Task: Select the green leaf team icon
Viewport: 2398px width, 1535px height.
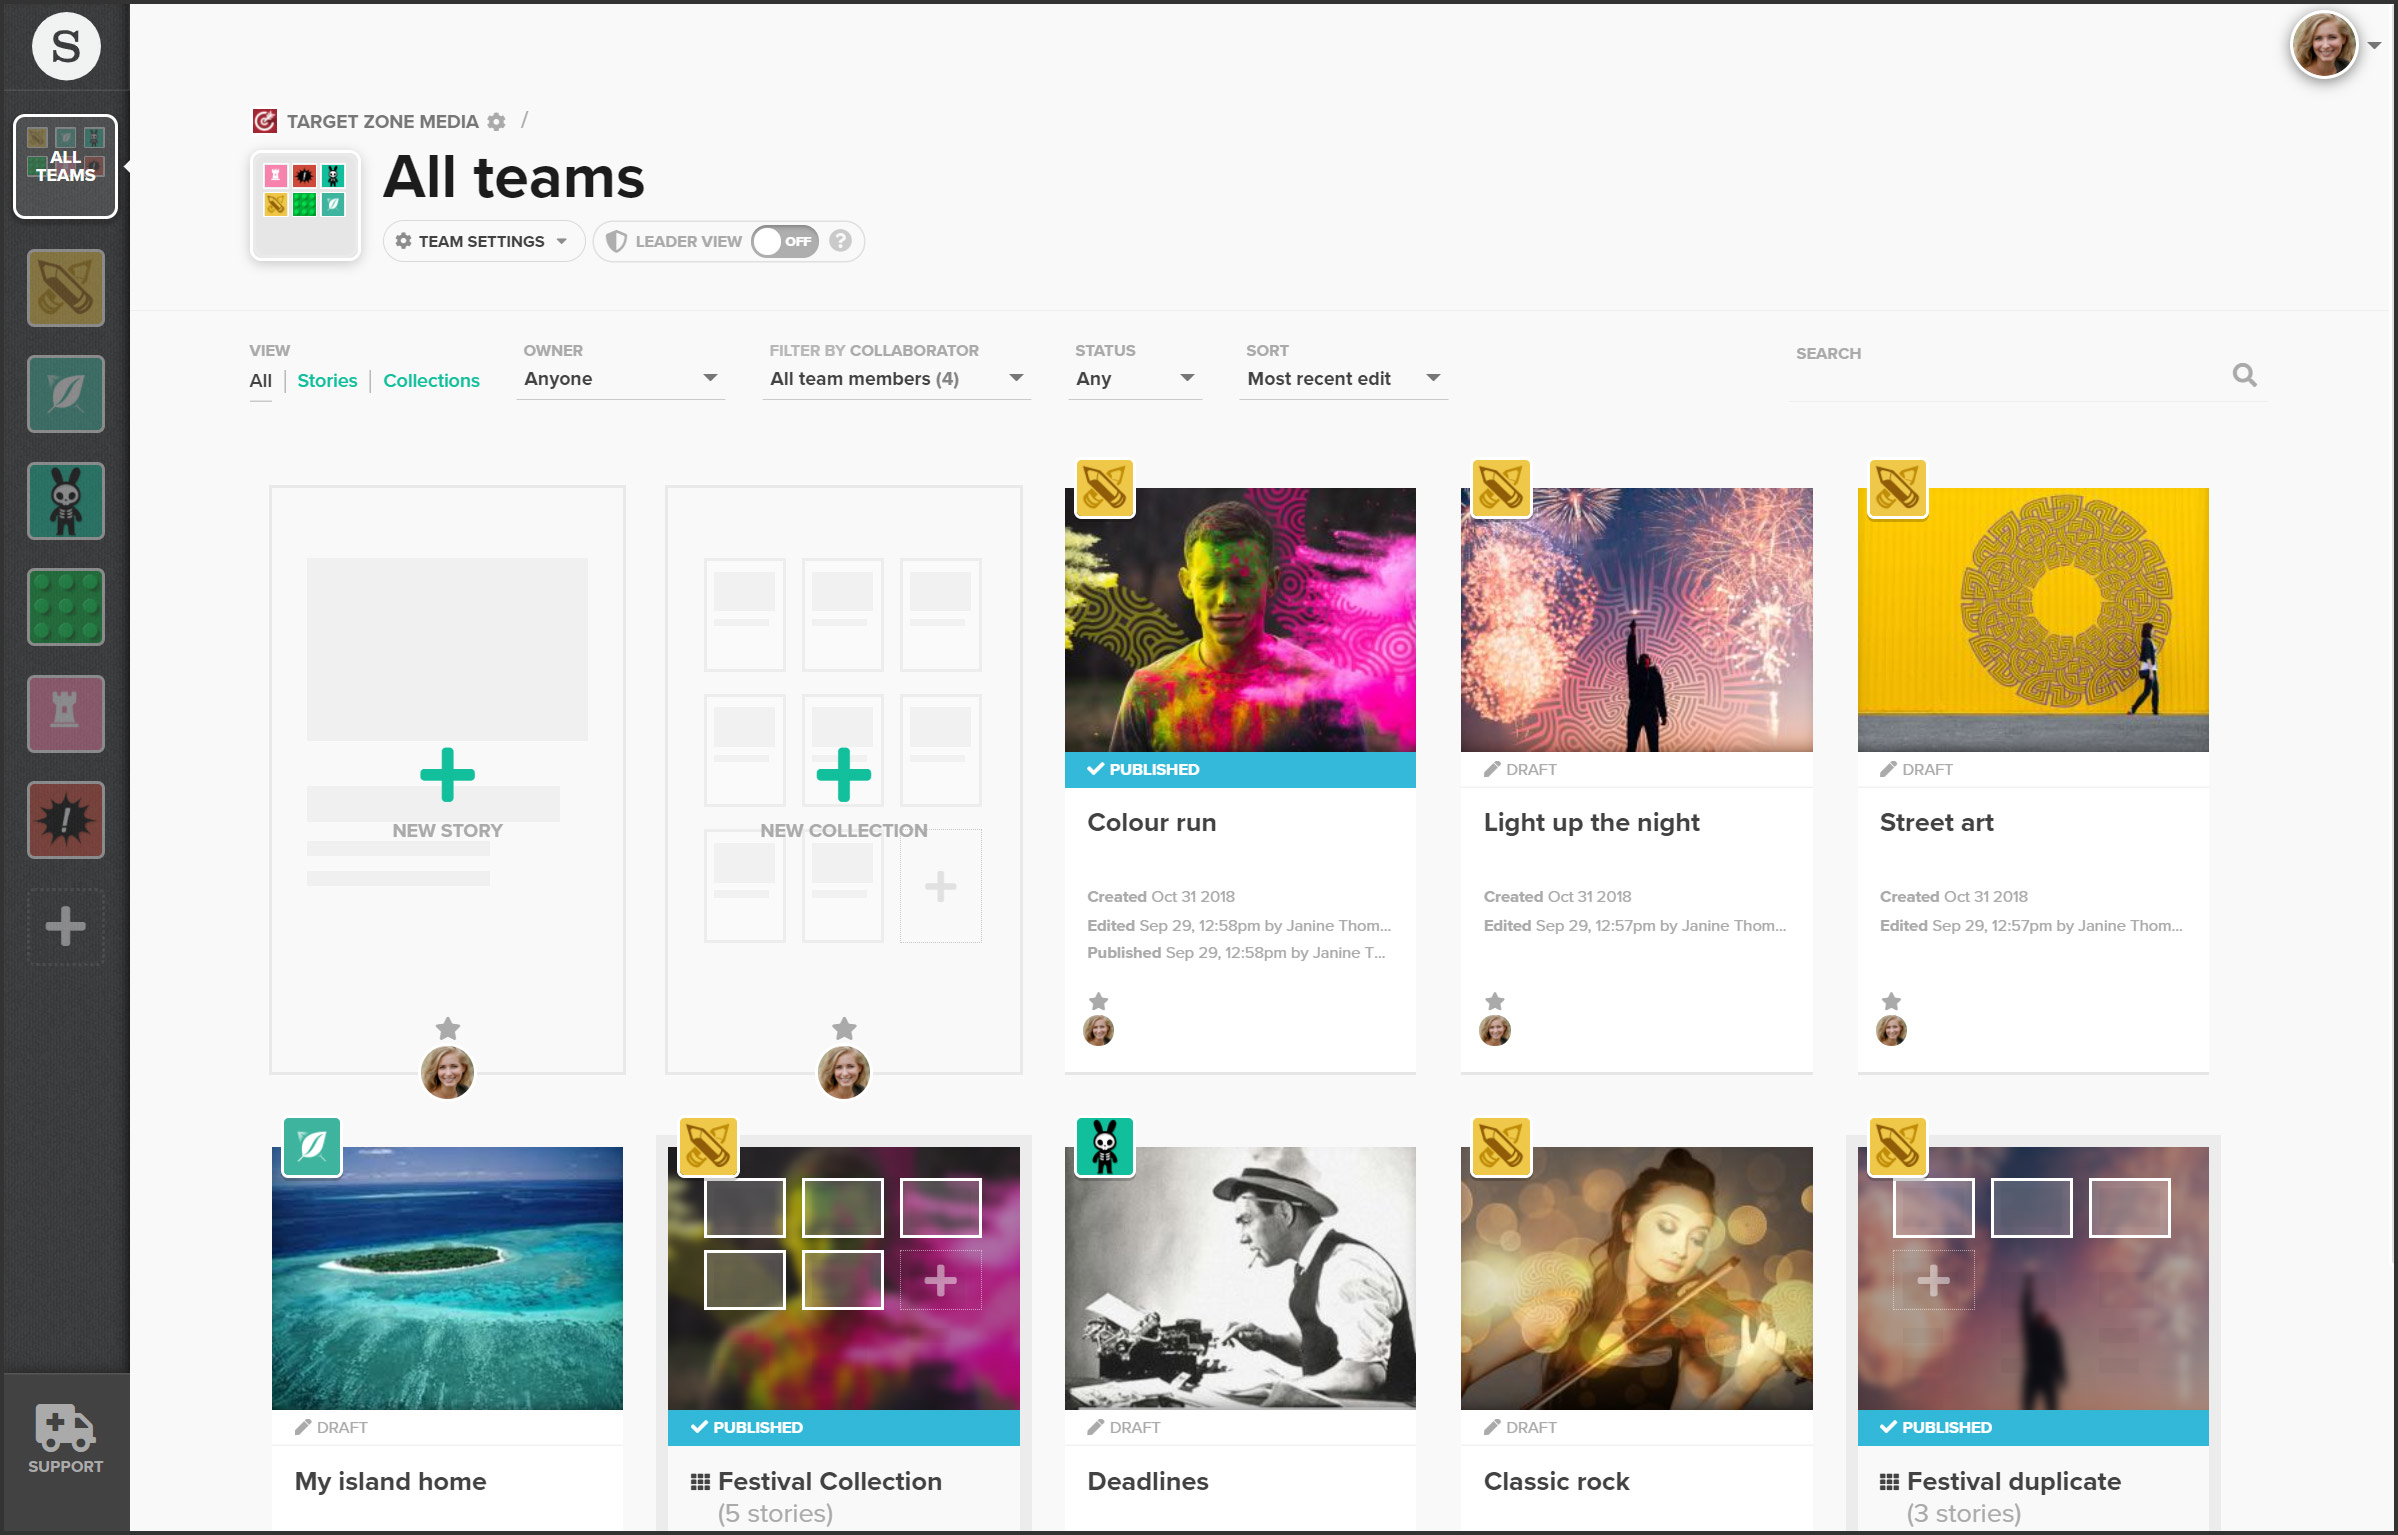Action: [x=66, y=394]
